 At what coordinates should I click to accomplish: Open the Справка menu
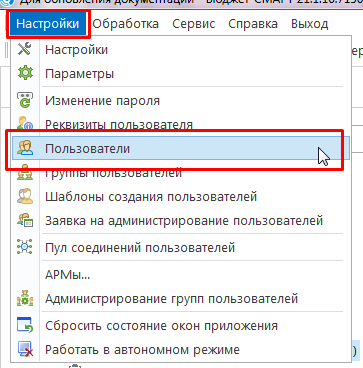coord(253,24)
